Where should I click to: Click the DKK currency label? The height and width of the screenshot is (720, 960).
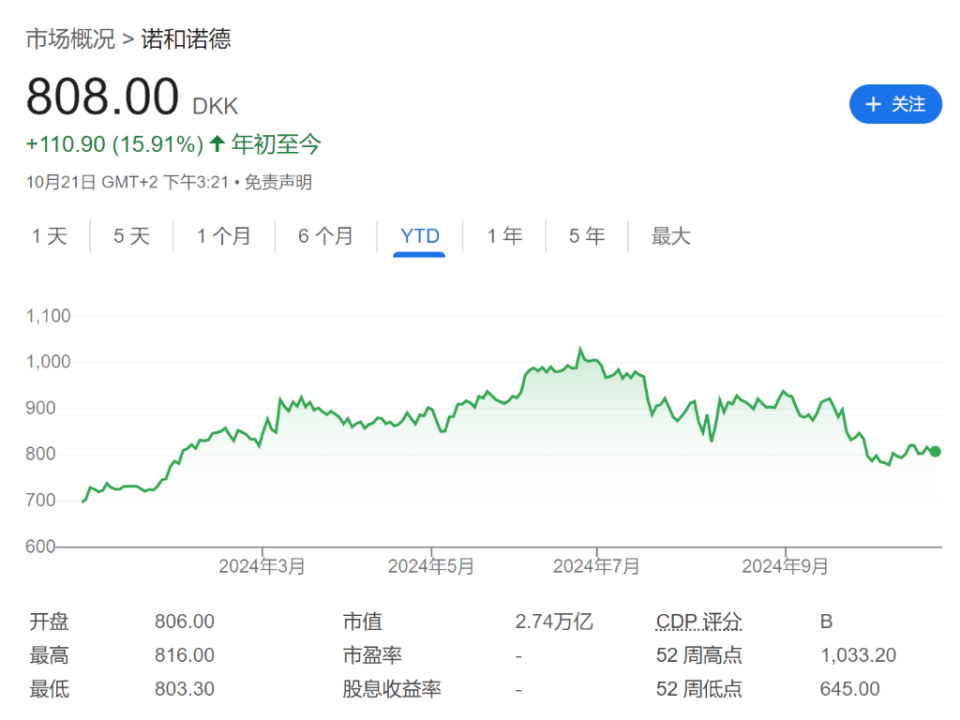pos(215,107)
